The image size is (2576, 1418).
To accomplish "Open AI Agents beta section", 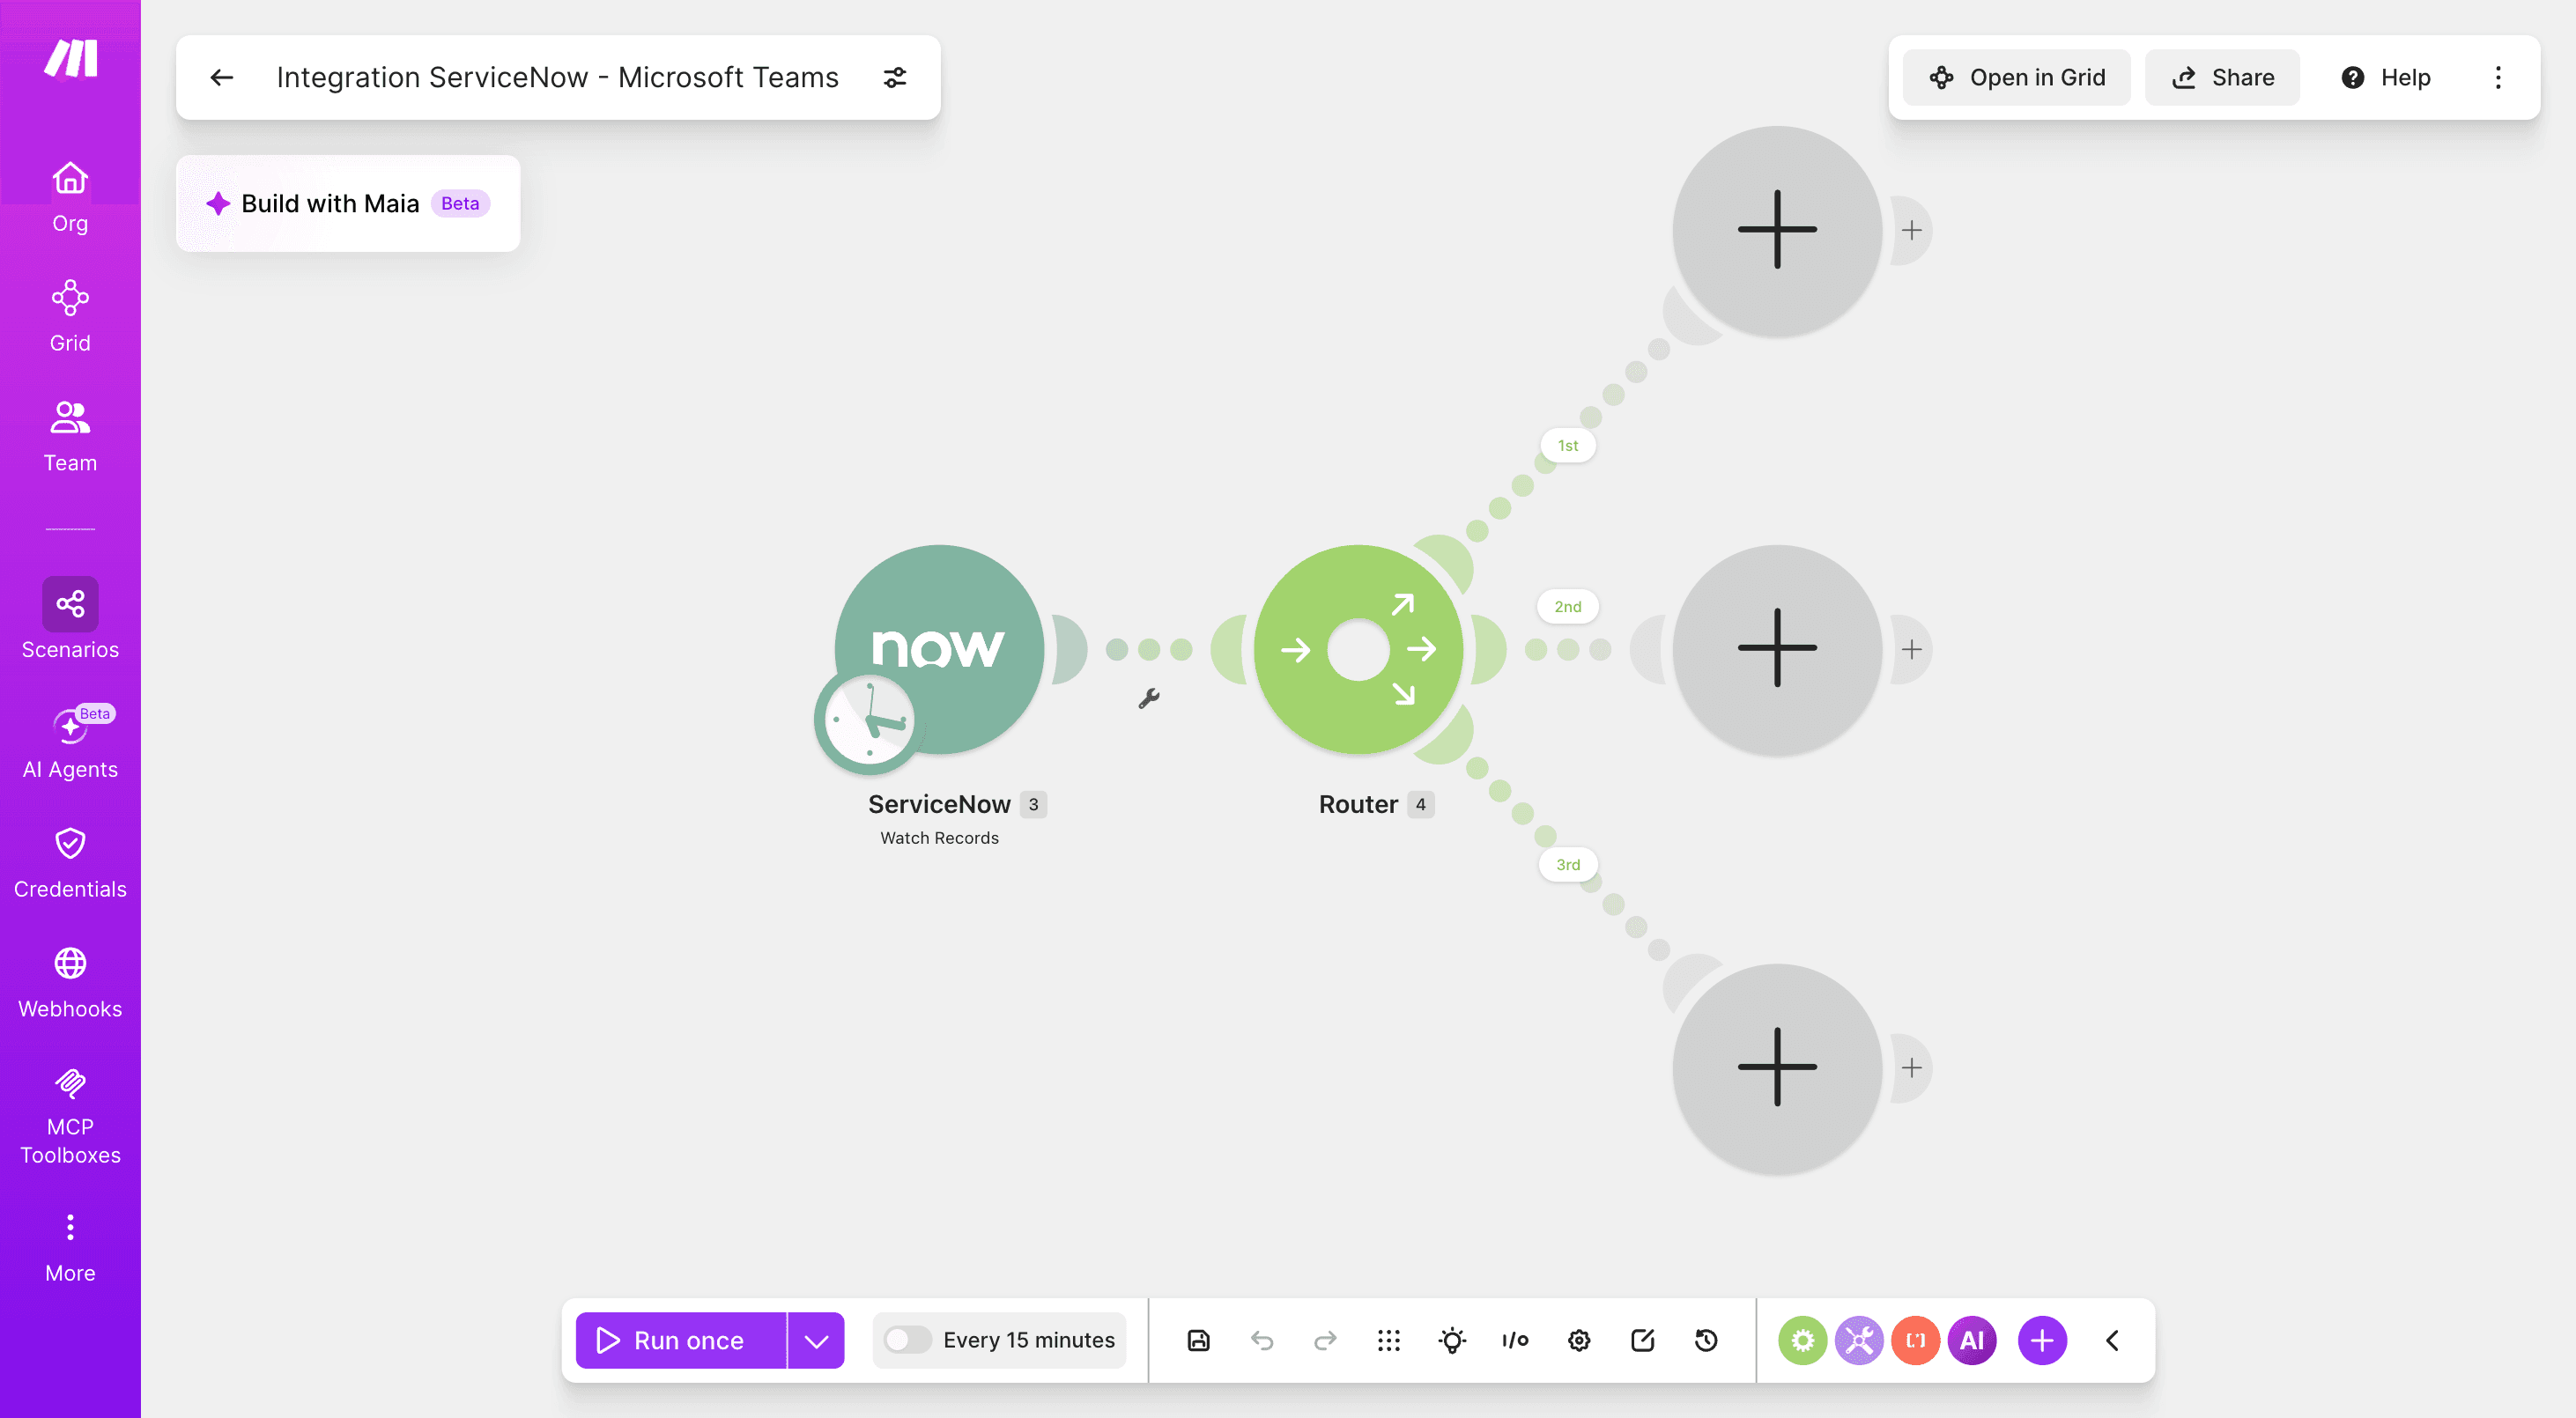I will (70, 743).
